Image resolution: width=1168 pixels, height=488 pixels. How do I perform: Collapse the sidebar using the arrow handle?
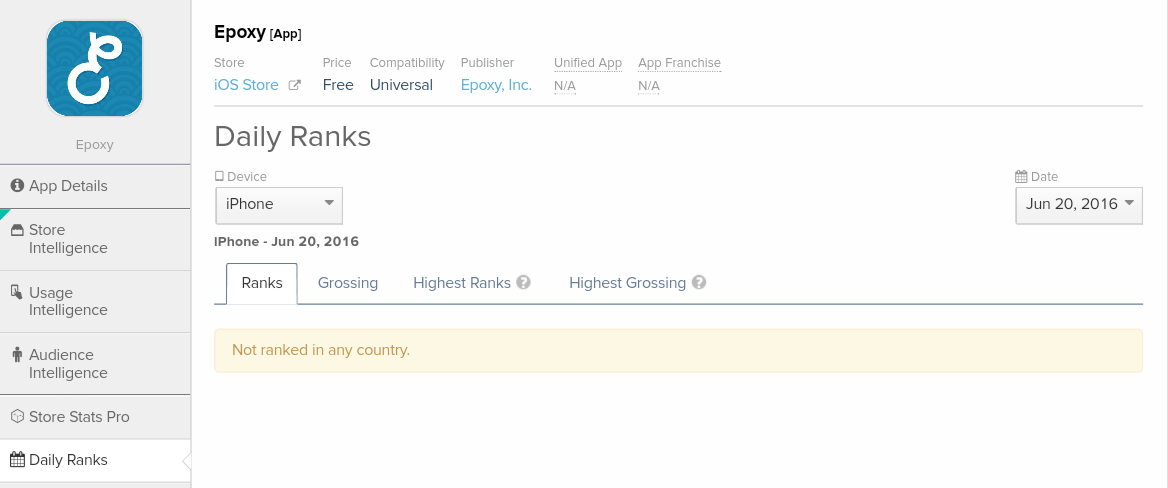186,461
